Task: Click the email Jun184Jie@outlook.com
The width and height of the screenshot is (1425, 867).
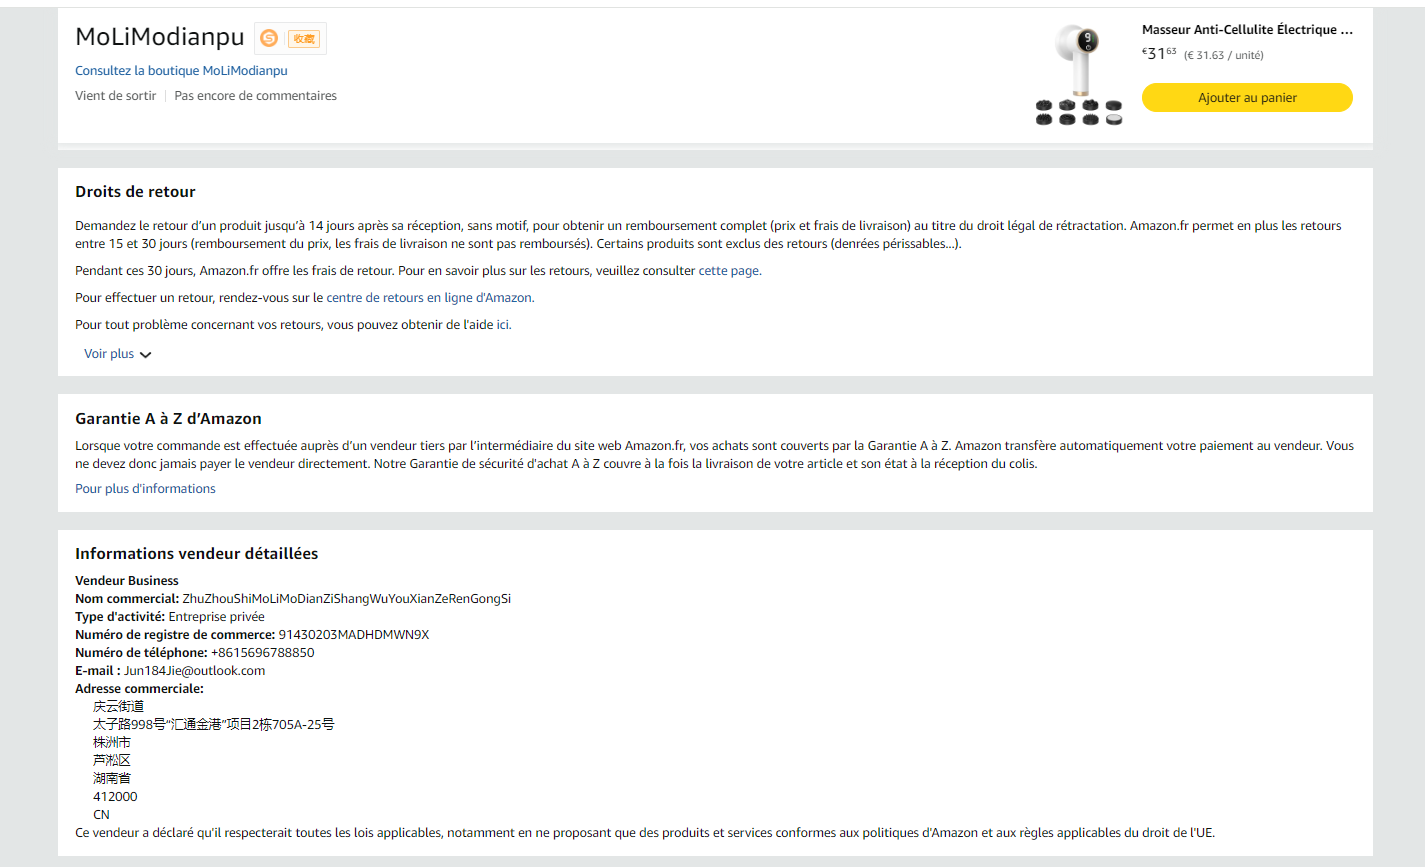Action: click(195, 671)
